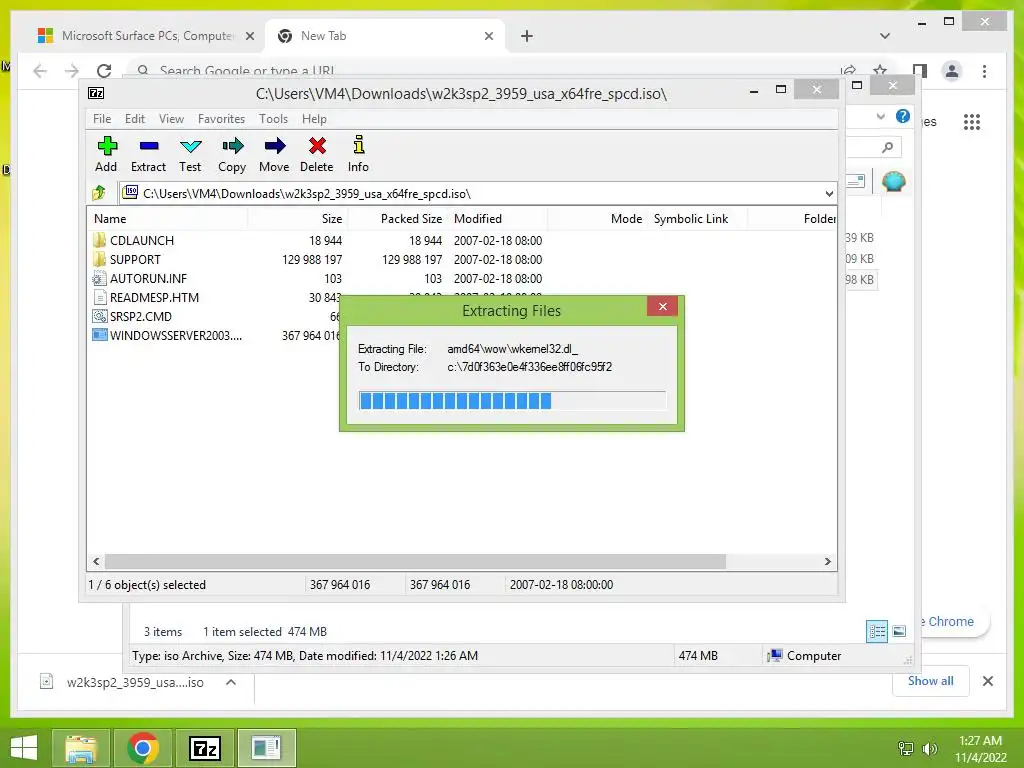
Task: Switch Explorer to details view
Action: [876, 631]
